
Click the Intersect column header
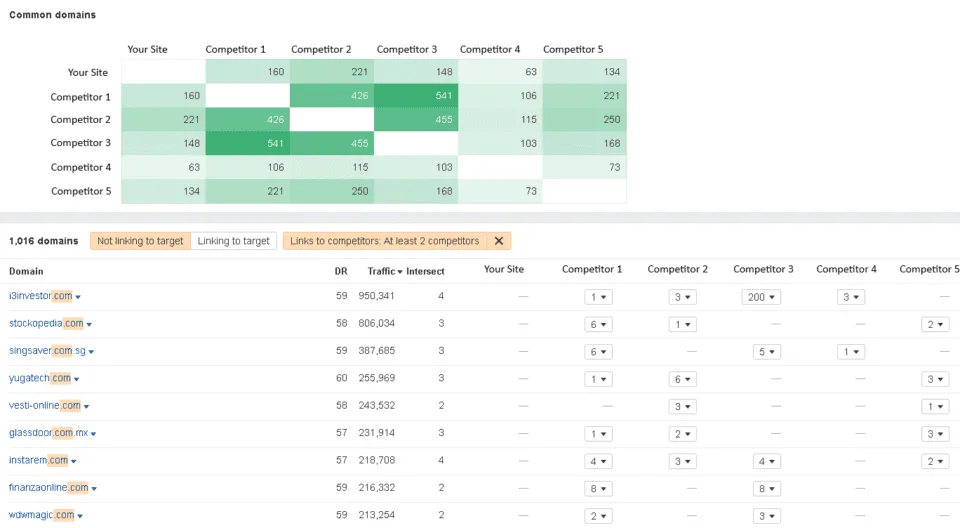click(x=425, y=271)
